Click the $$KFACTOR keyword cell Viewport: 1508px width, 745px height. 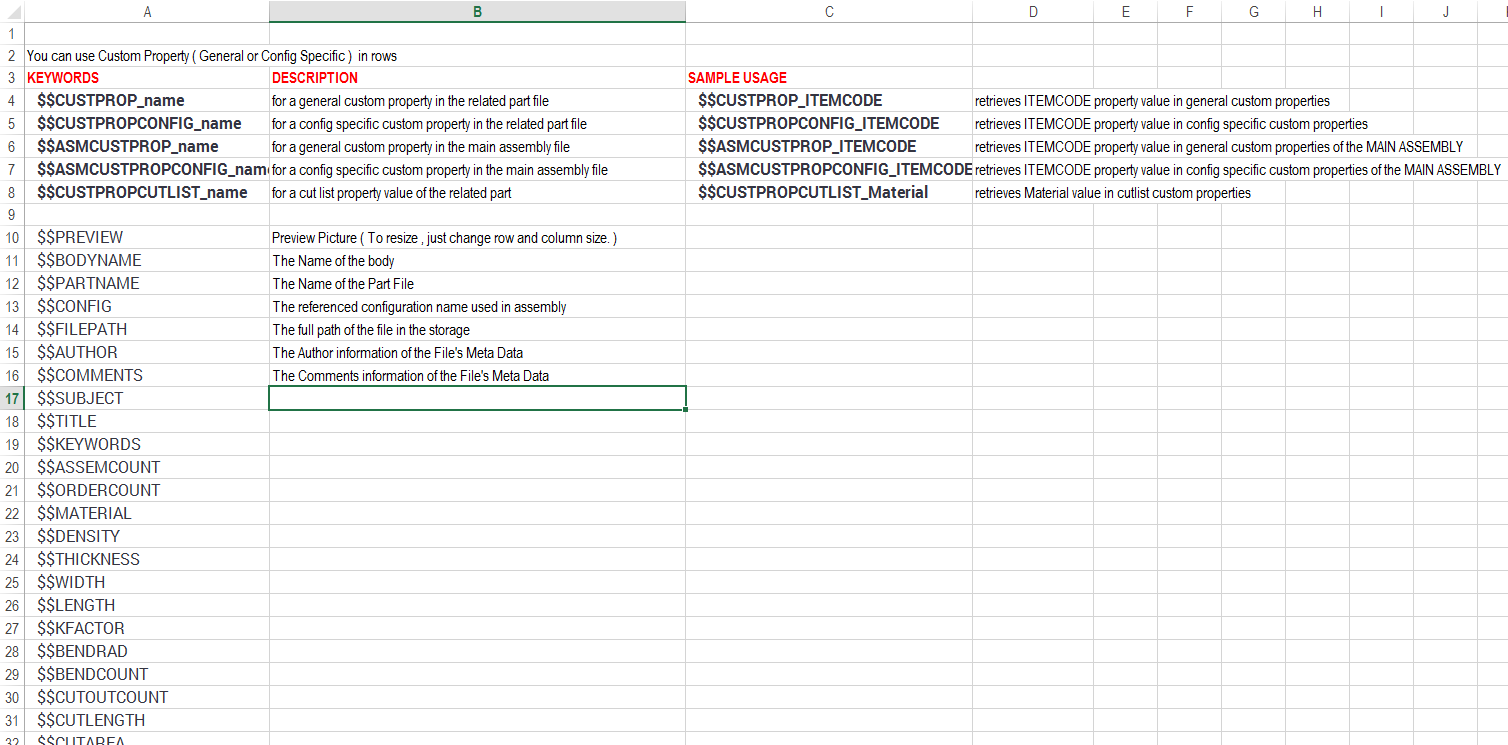[147, 628]
